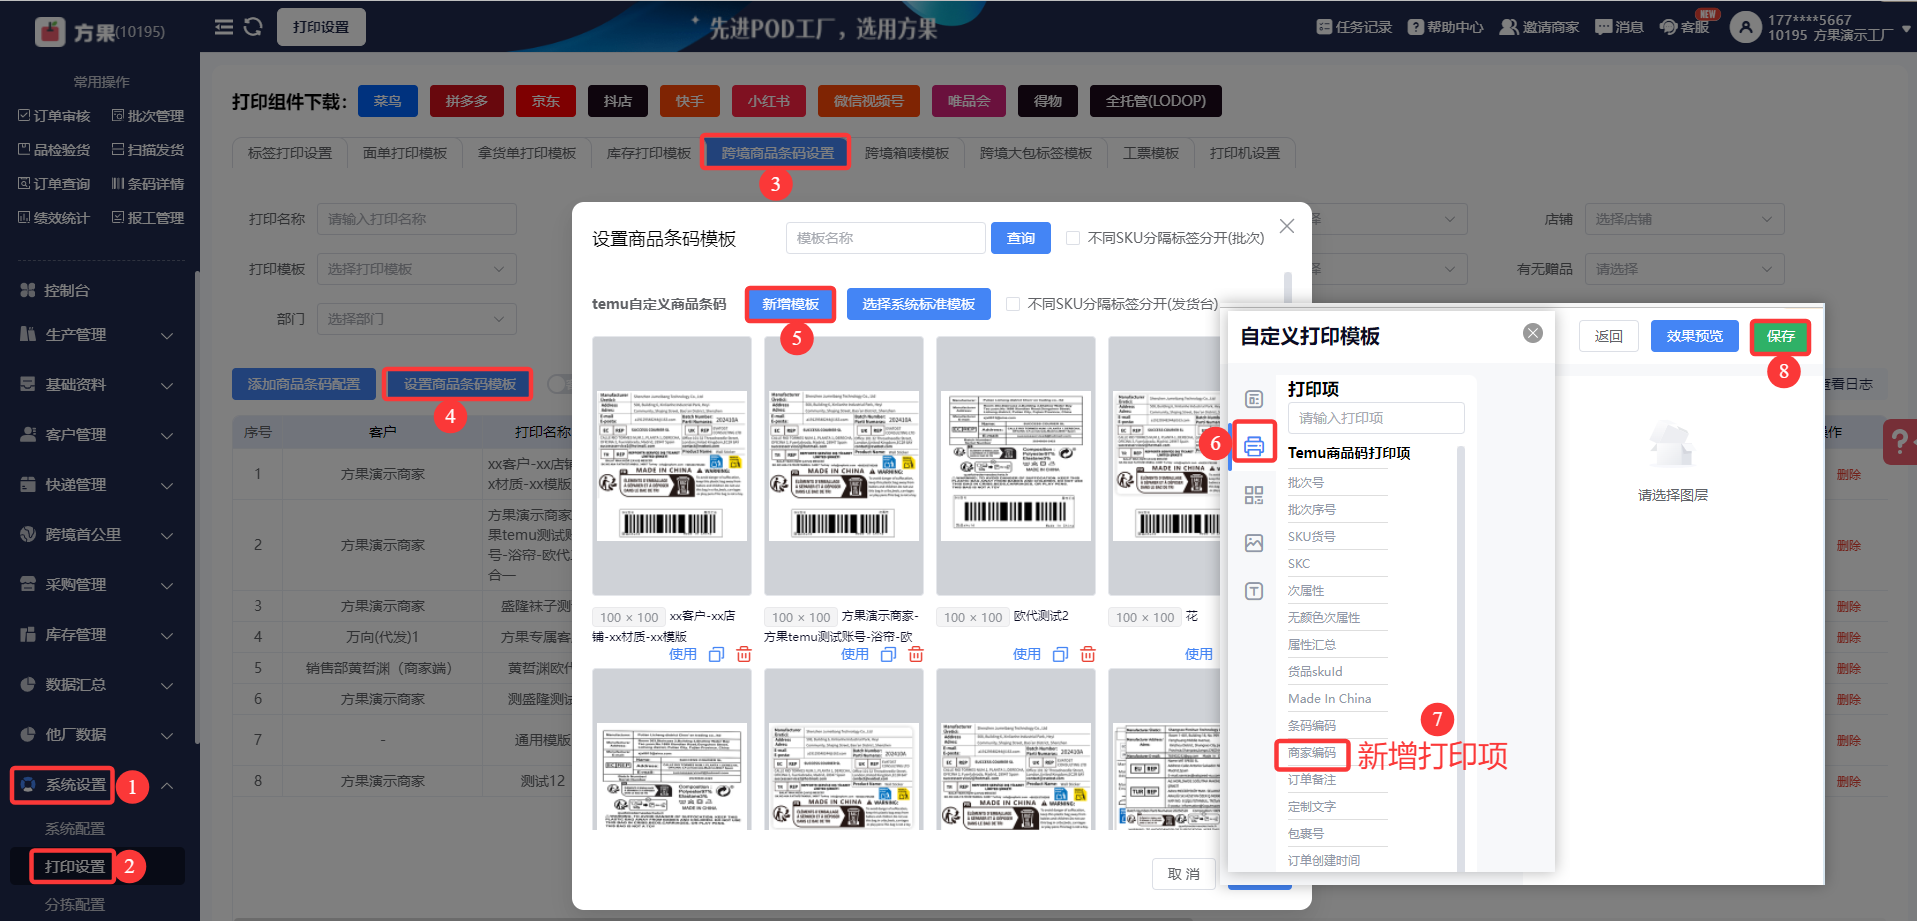Switch to 标签打印设置 tab
Screen dimensions: 1917x921
point(290,153)
